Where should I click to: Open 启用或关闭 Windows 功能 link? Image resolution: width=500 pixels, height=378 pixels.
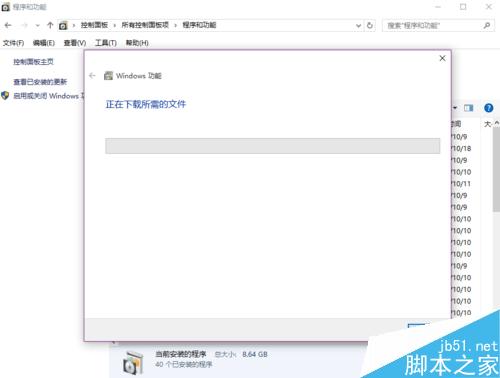[49, 96]
